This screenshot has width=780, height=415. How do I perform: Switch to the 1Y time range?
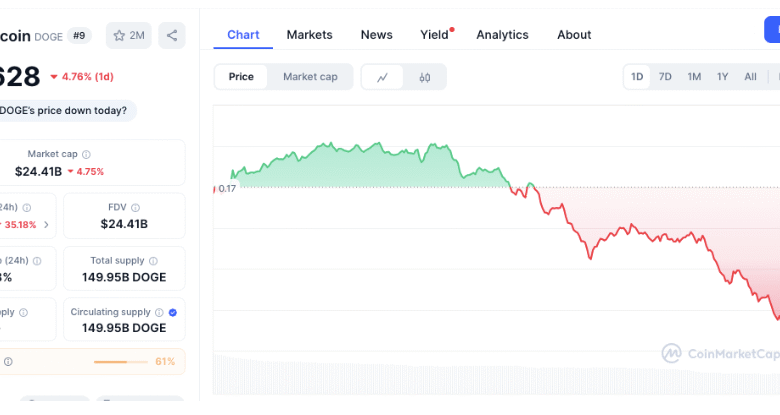tap(722, 77)
